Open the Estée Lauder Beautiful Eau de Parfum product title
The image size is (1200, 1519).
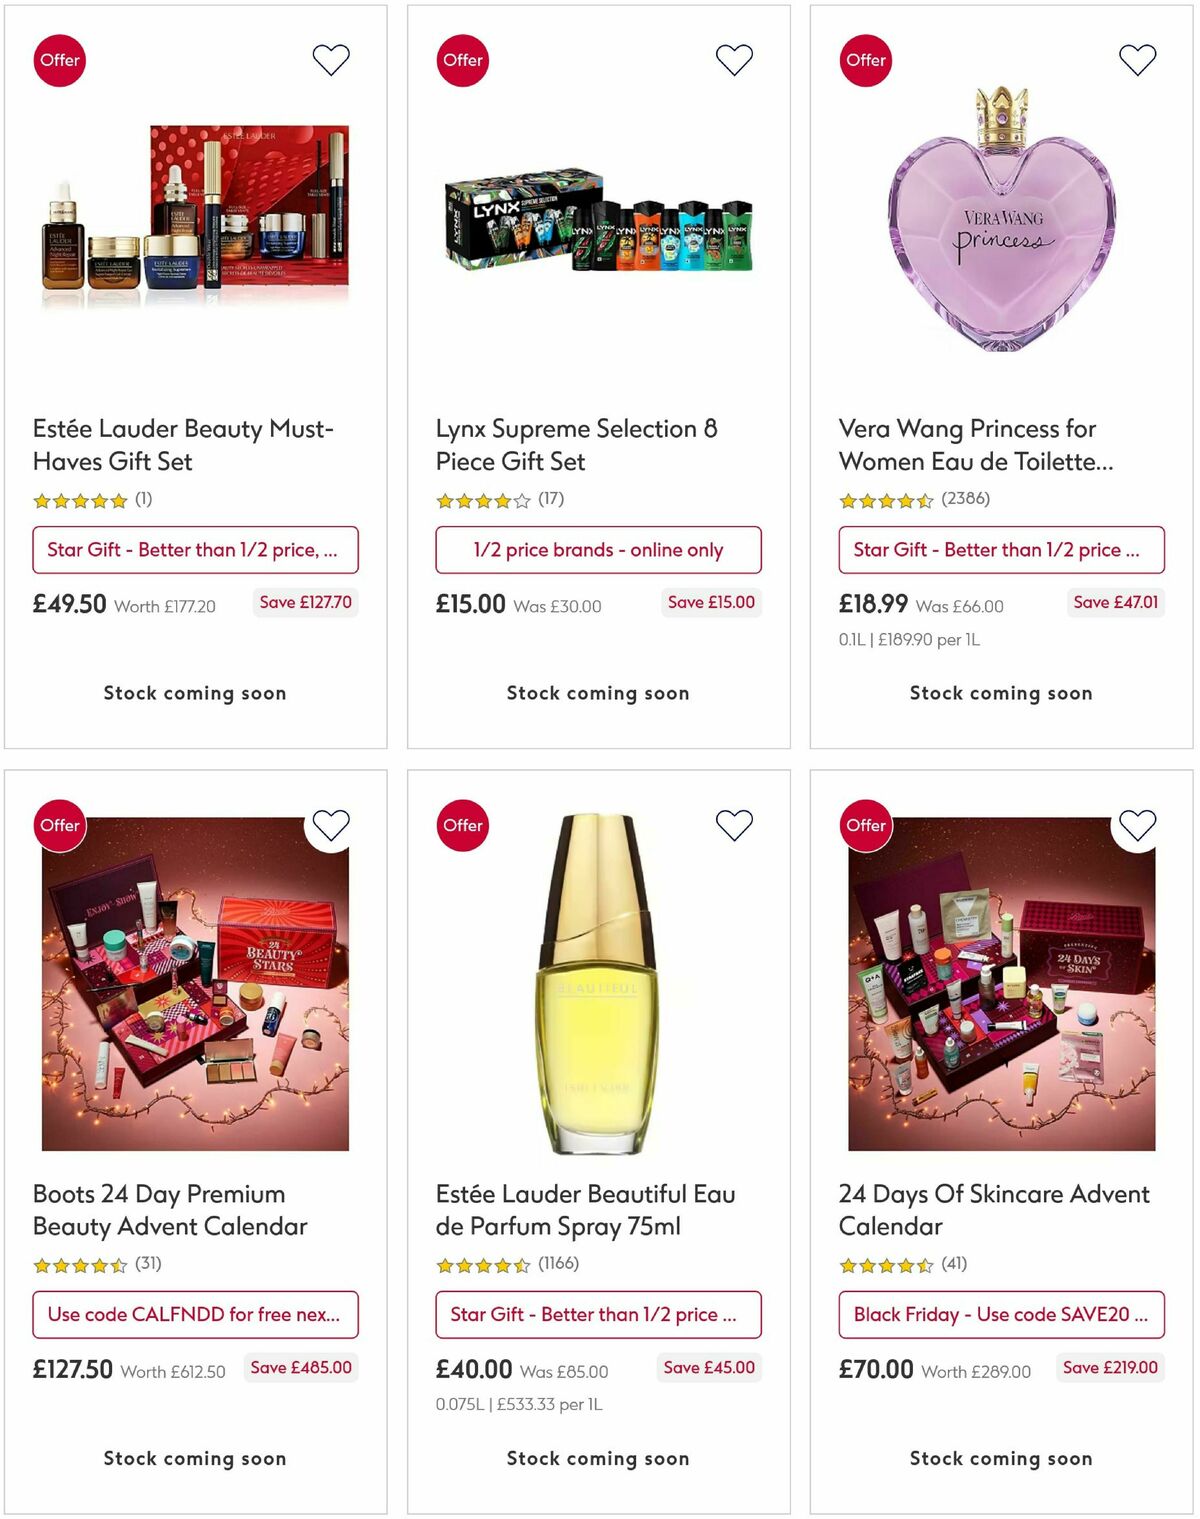(585, 1210)
